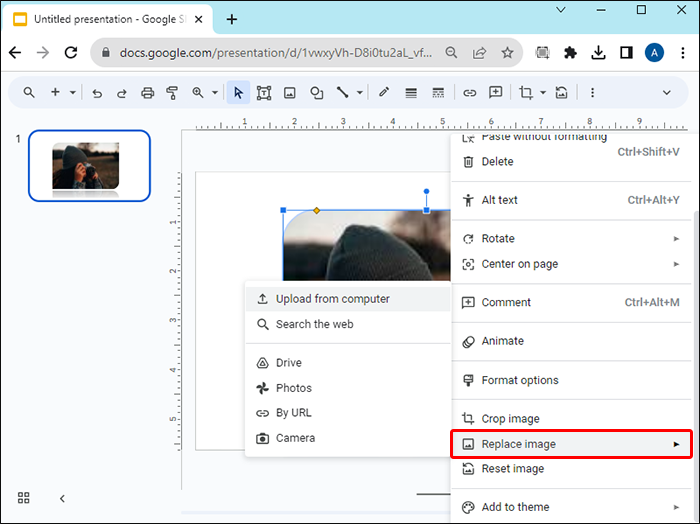This screenshot has width=700, height=524.
Task: Click the insert link toolbar icon
Action: (469, 93)
